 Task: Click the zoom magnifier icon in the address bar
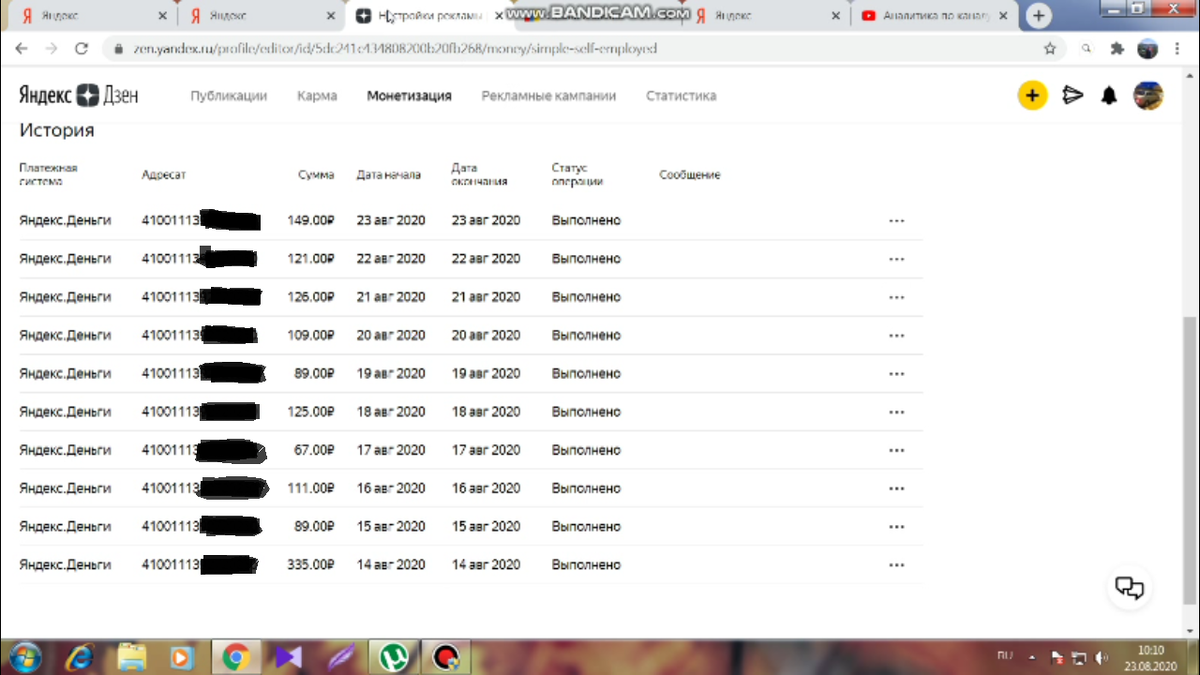tap(1087, 48)
